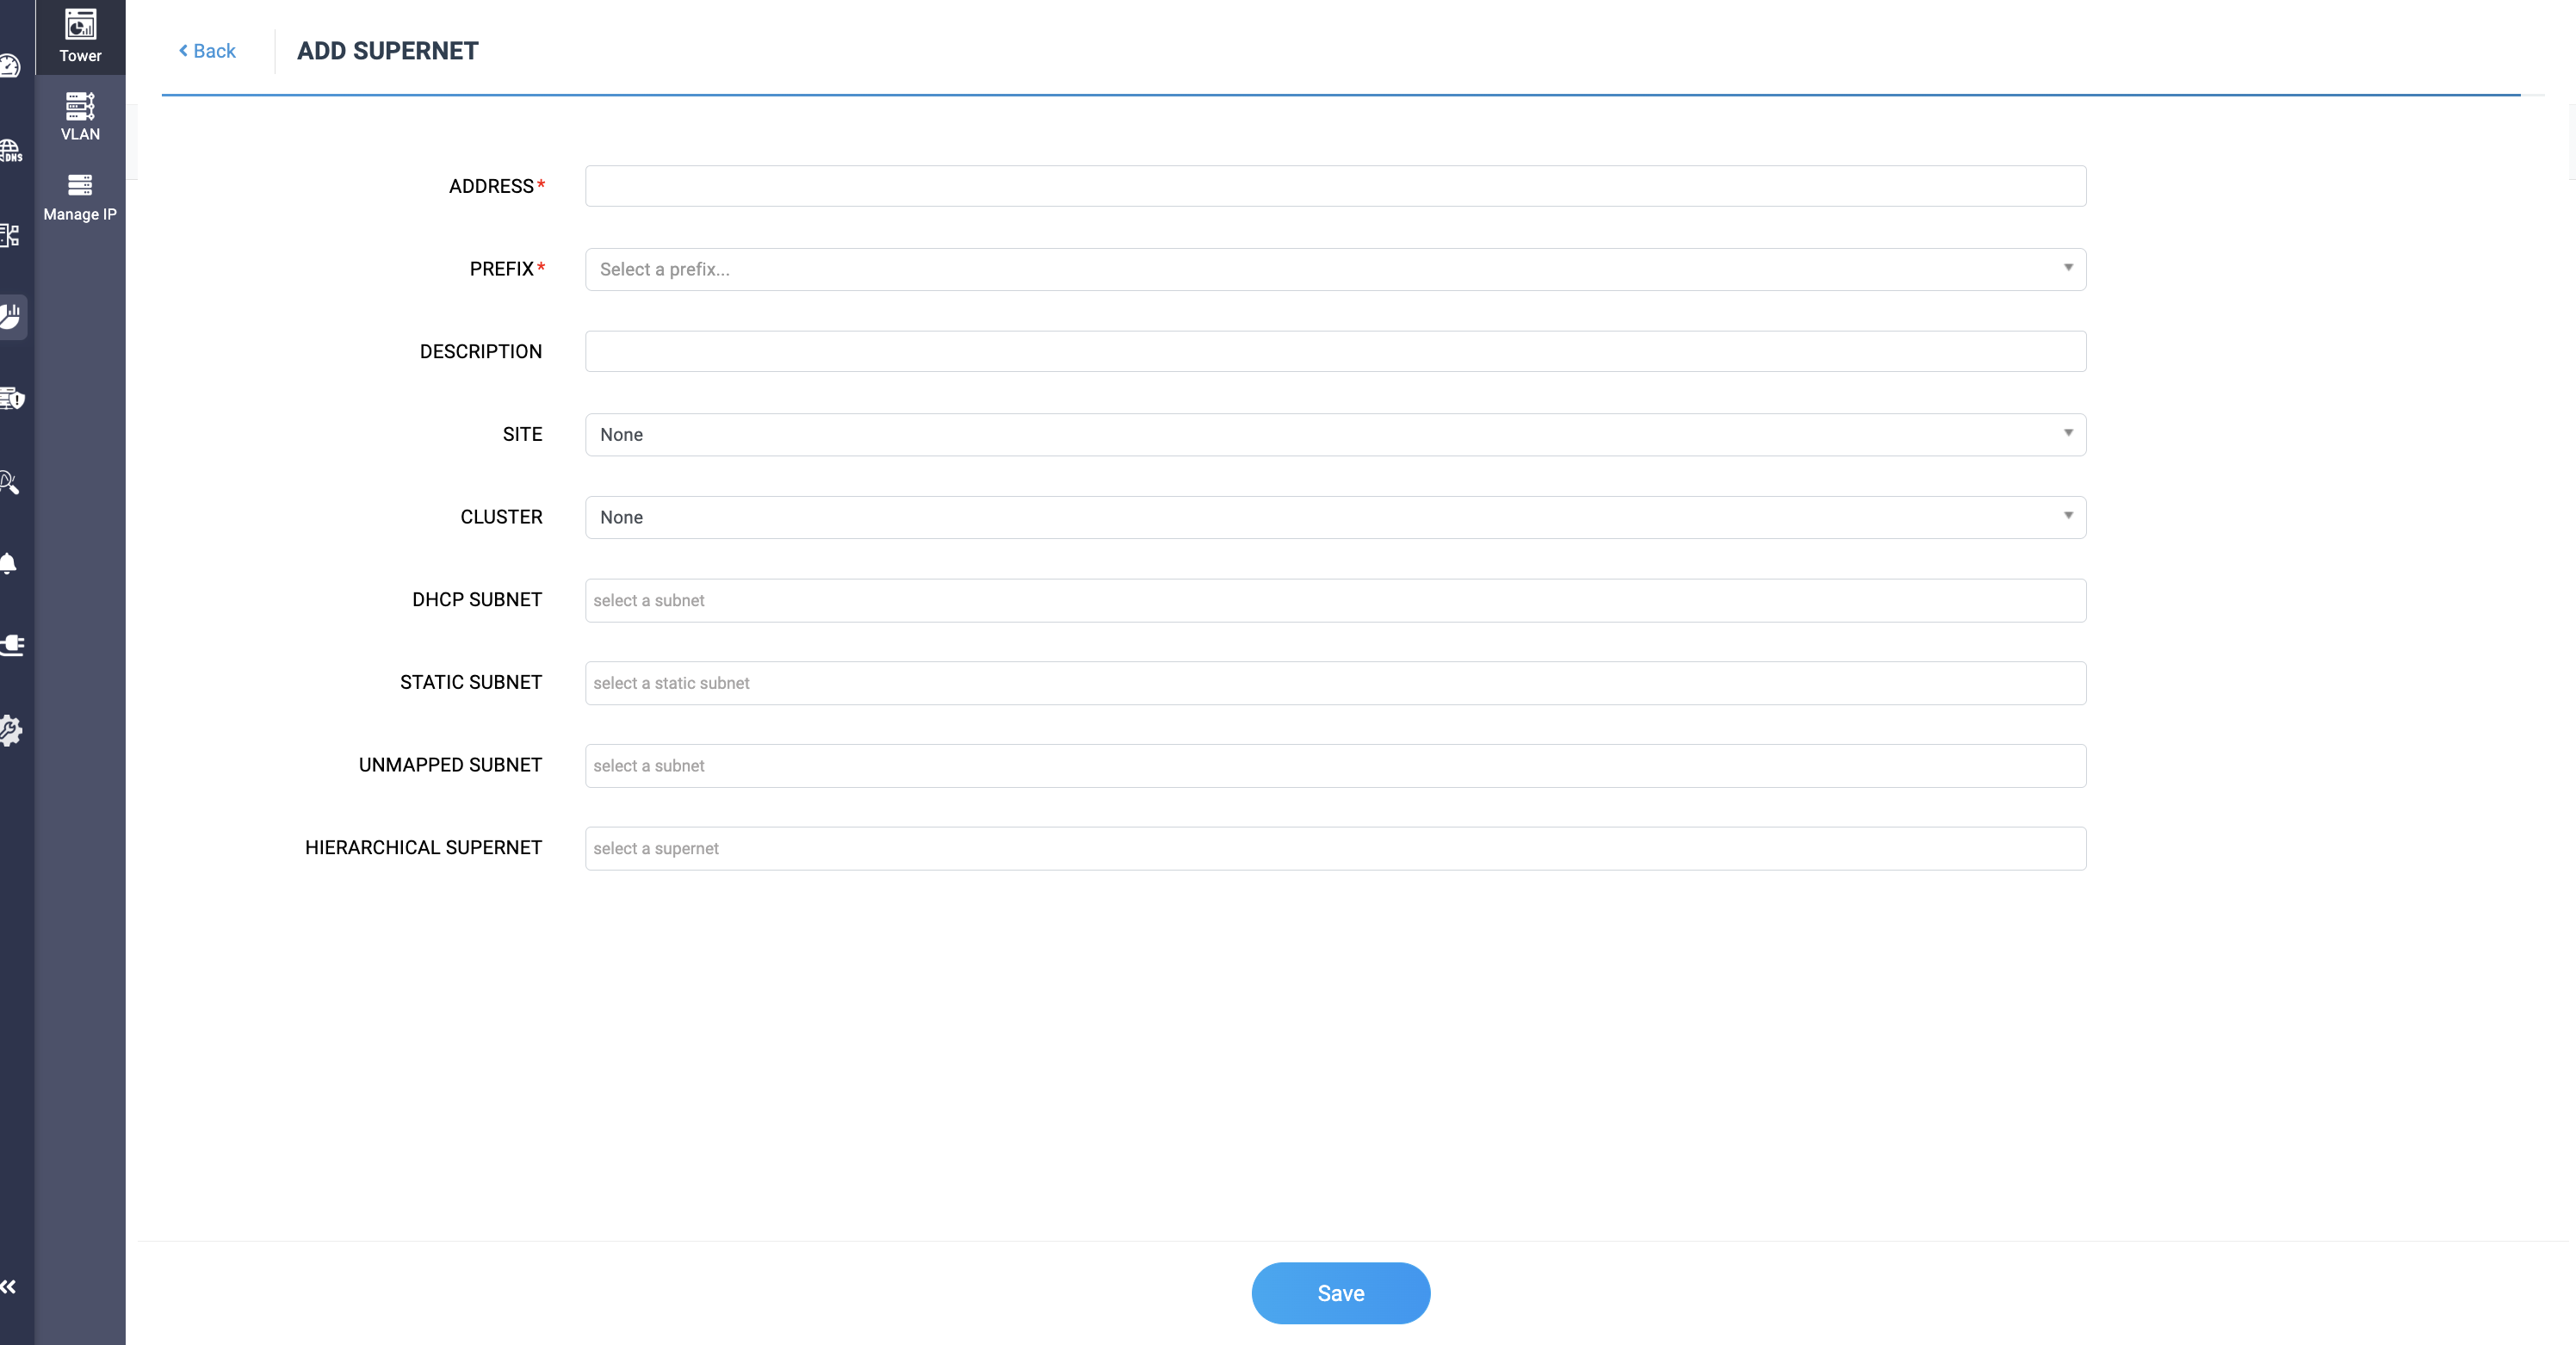This screenshot has height=1345, width=2576.
Task: Go back using the Back link
Action: pyautogui.click(x=207, y=51)
